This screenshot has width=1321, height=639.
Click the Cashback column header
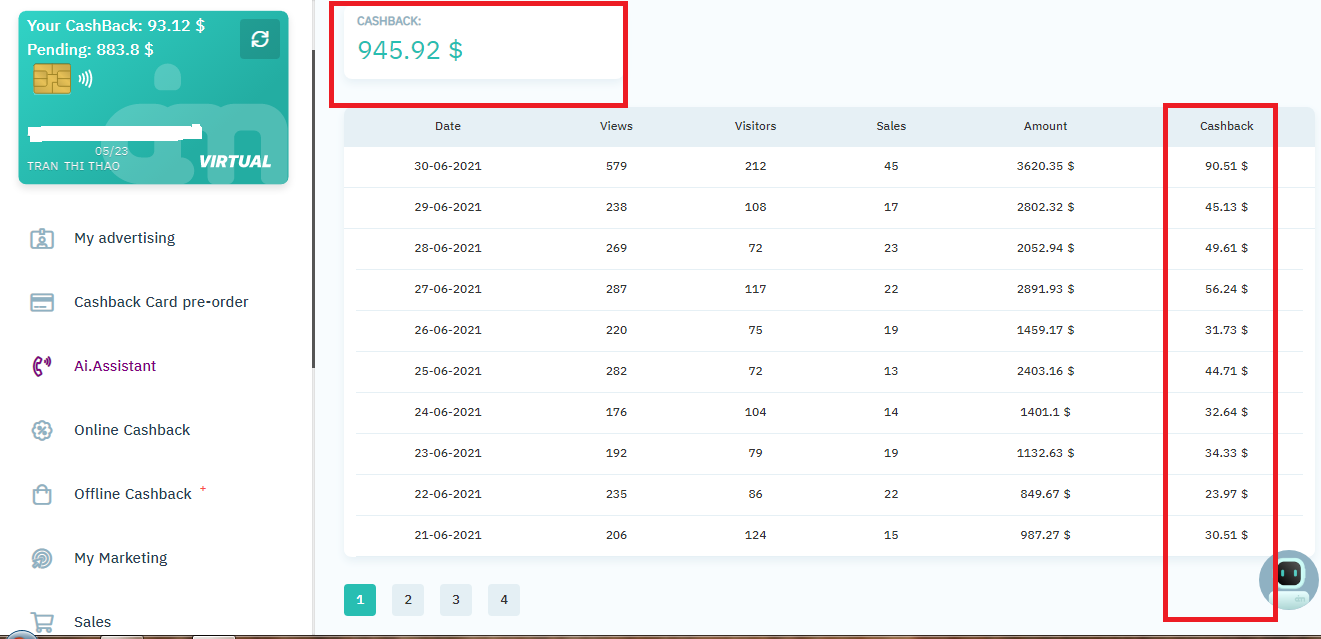pyautogui.click(x=1227, y=126)
